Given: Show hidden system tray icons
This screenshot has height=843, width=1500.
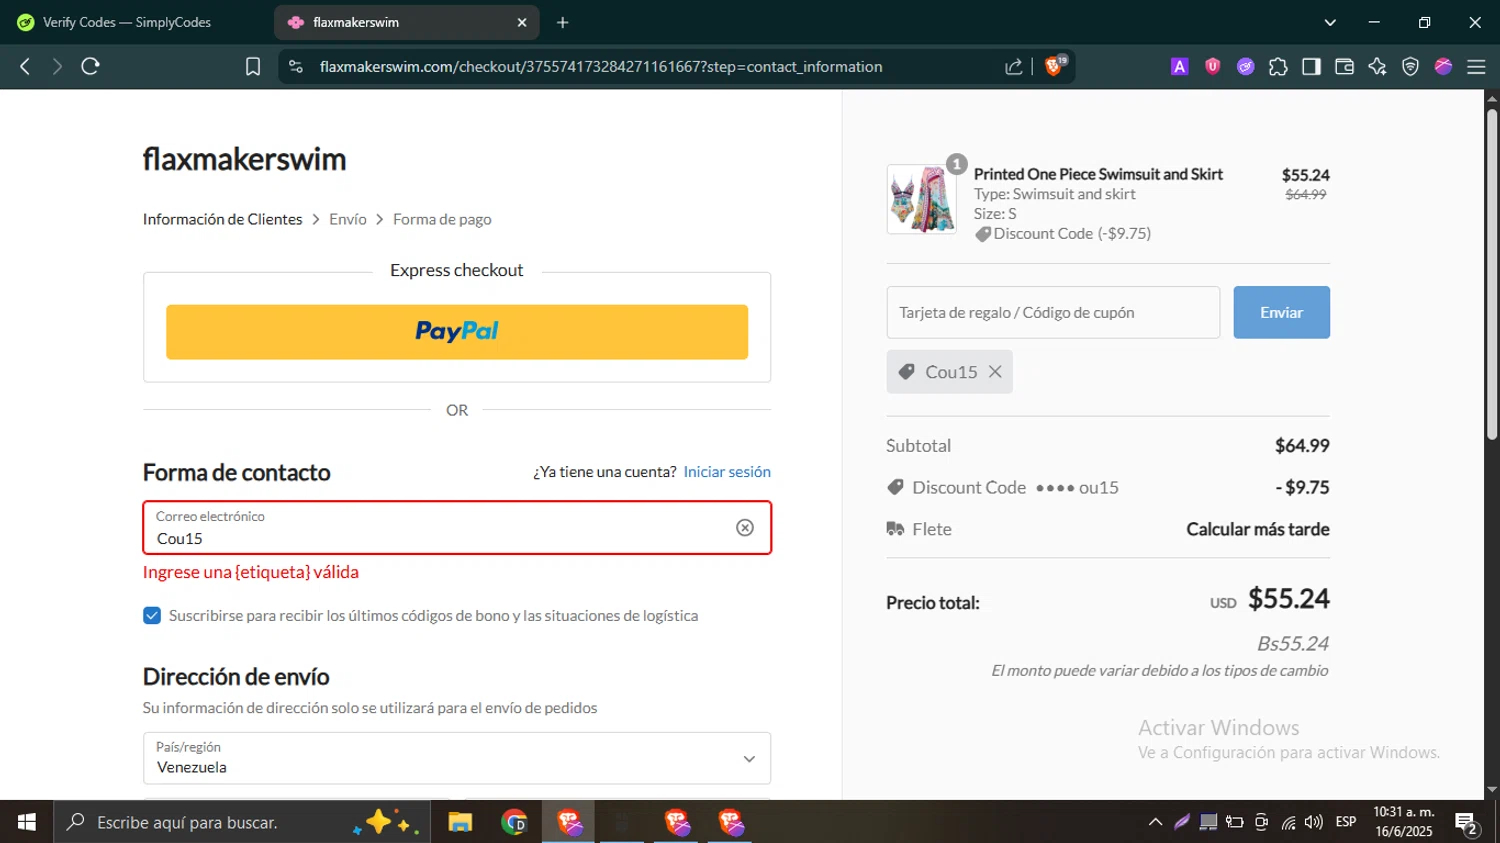Looking at the screenshot, I should tap(1155, 822).
